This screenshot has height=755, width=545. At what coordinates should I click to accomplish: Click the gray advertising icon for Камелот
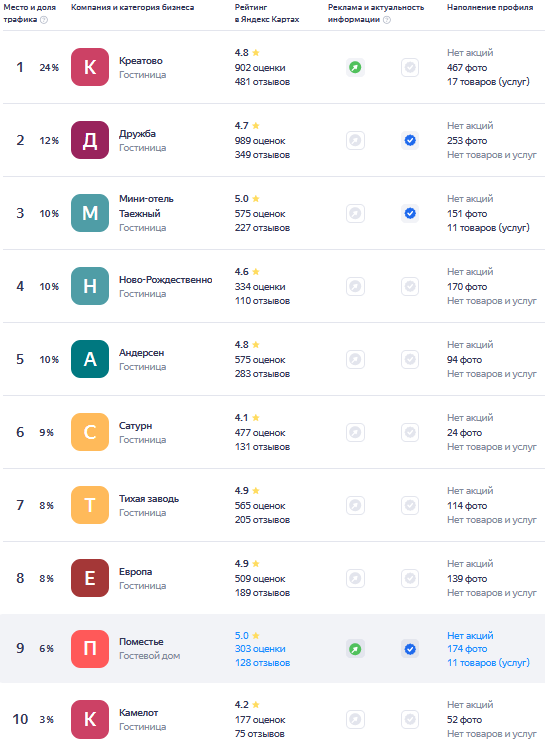(355, 719)
